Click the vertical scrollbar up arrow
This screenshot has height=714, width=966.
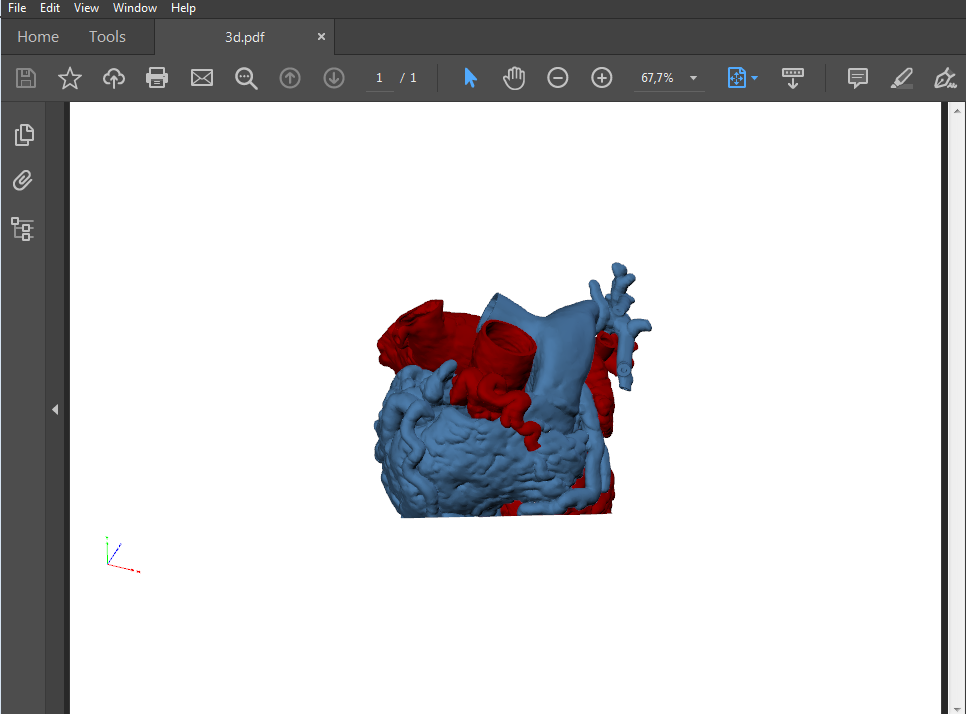click(957, 111)
